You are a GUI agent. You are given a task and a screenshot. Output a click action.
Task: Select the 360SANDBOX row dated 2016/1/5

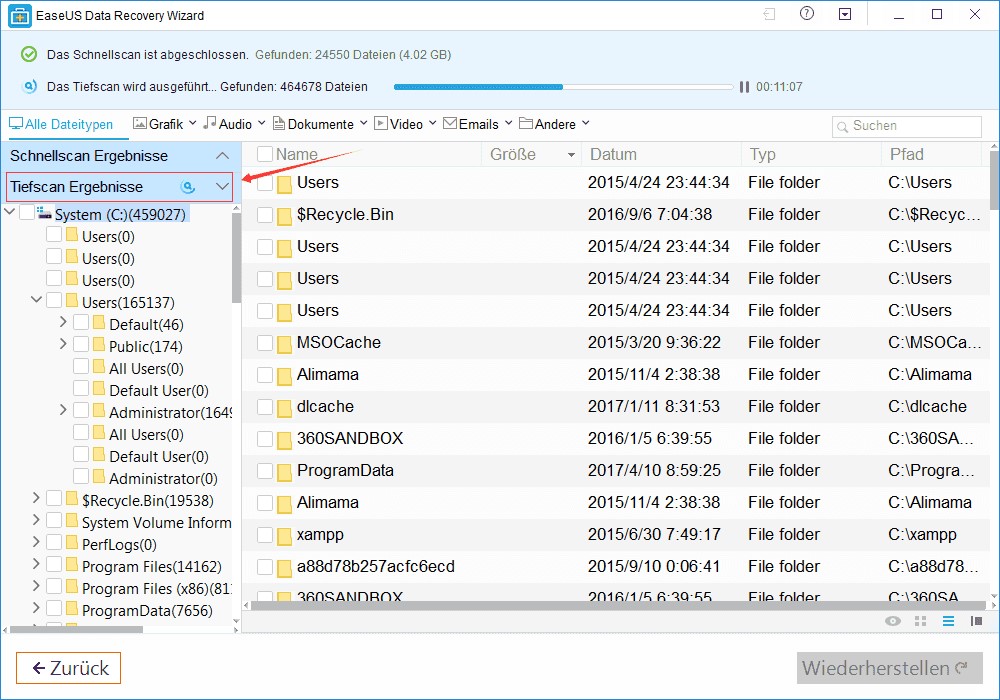[615, 439]
